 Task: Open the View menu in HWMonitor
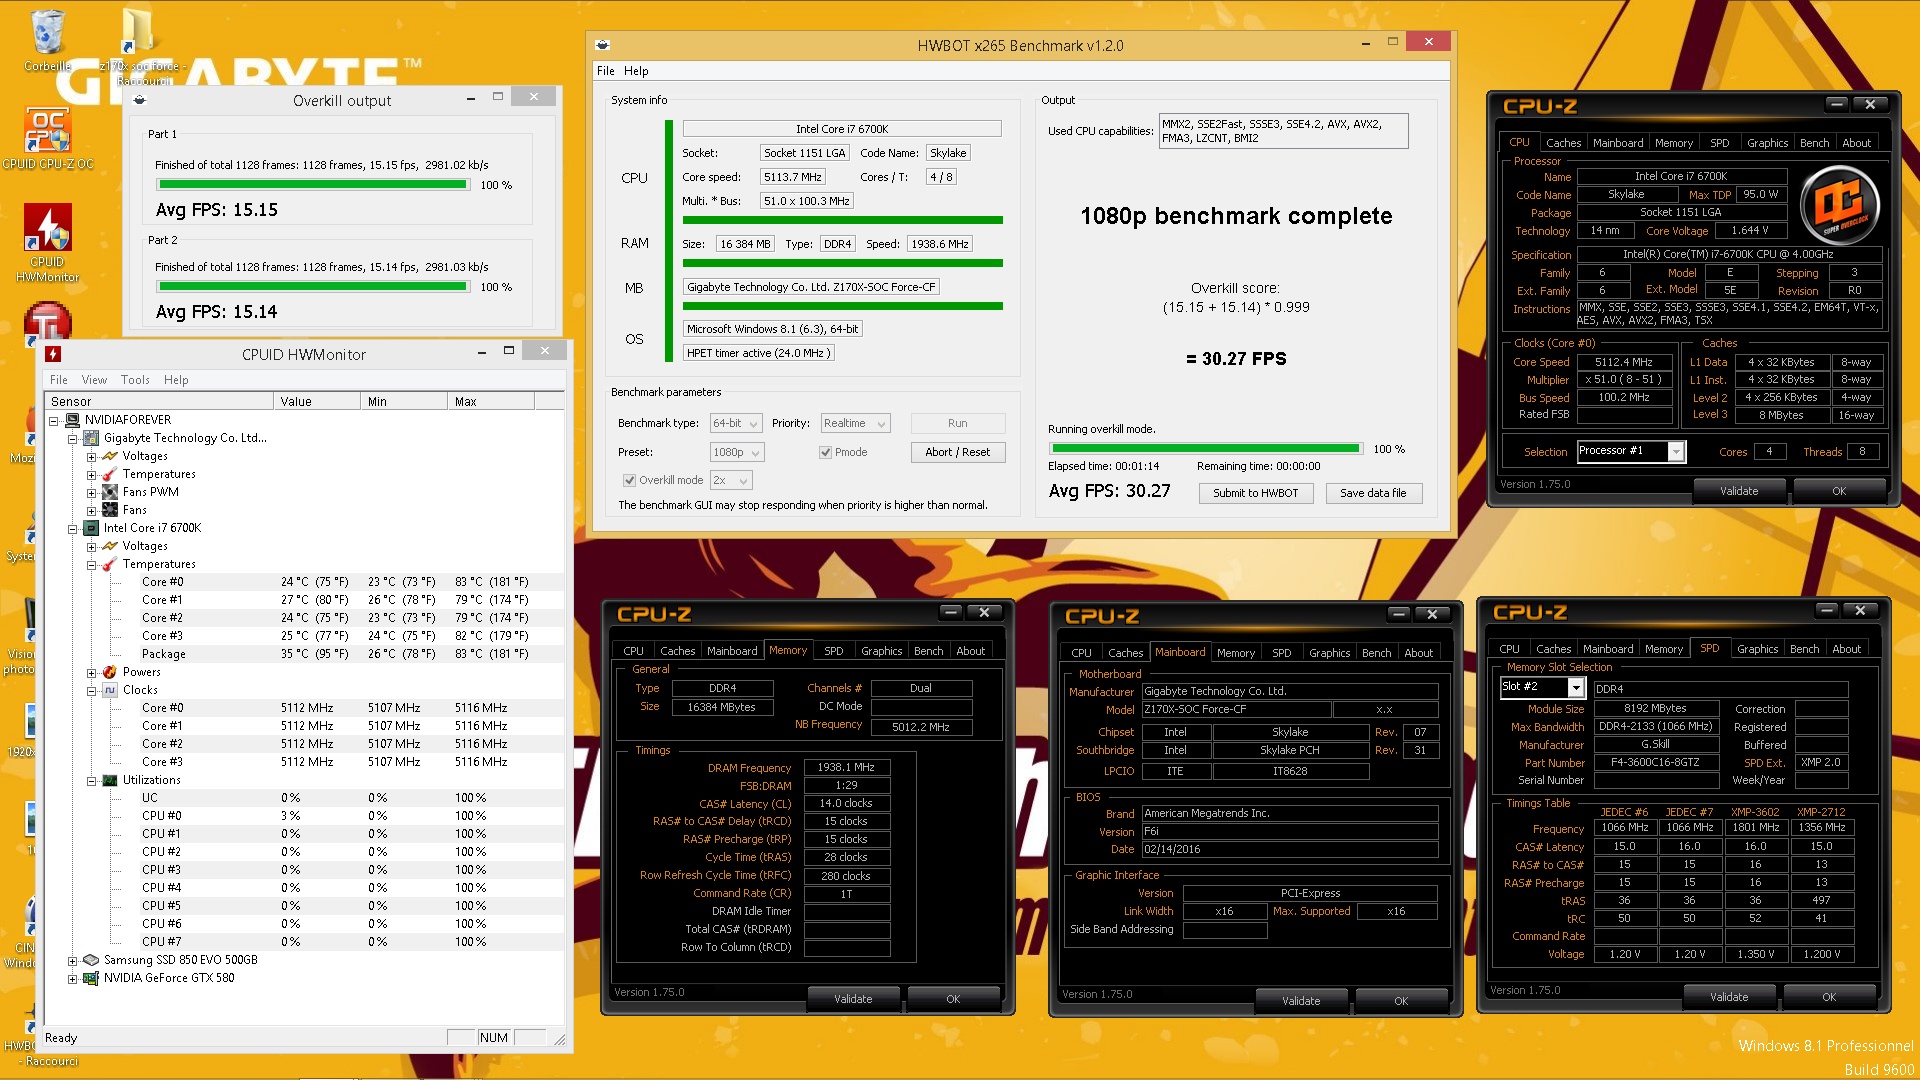94,380
